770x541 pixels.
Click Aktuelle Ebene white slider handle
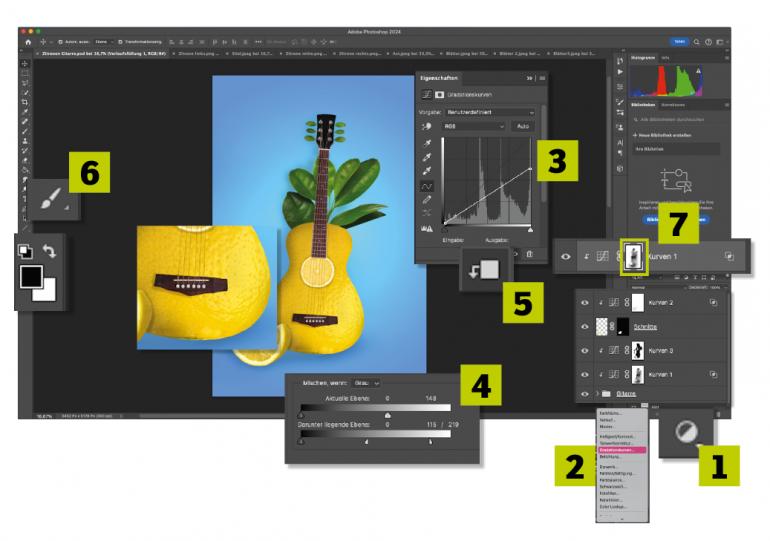pos(387,415)
